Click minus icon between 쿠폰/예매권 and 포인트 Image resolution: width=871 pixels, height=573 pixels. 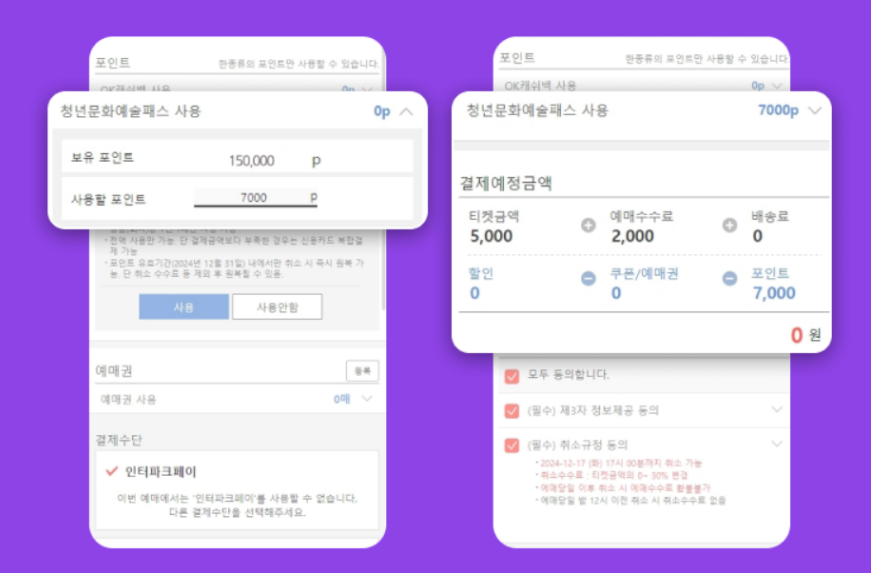729,279
